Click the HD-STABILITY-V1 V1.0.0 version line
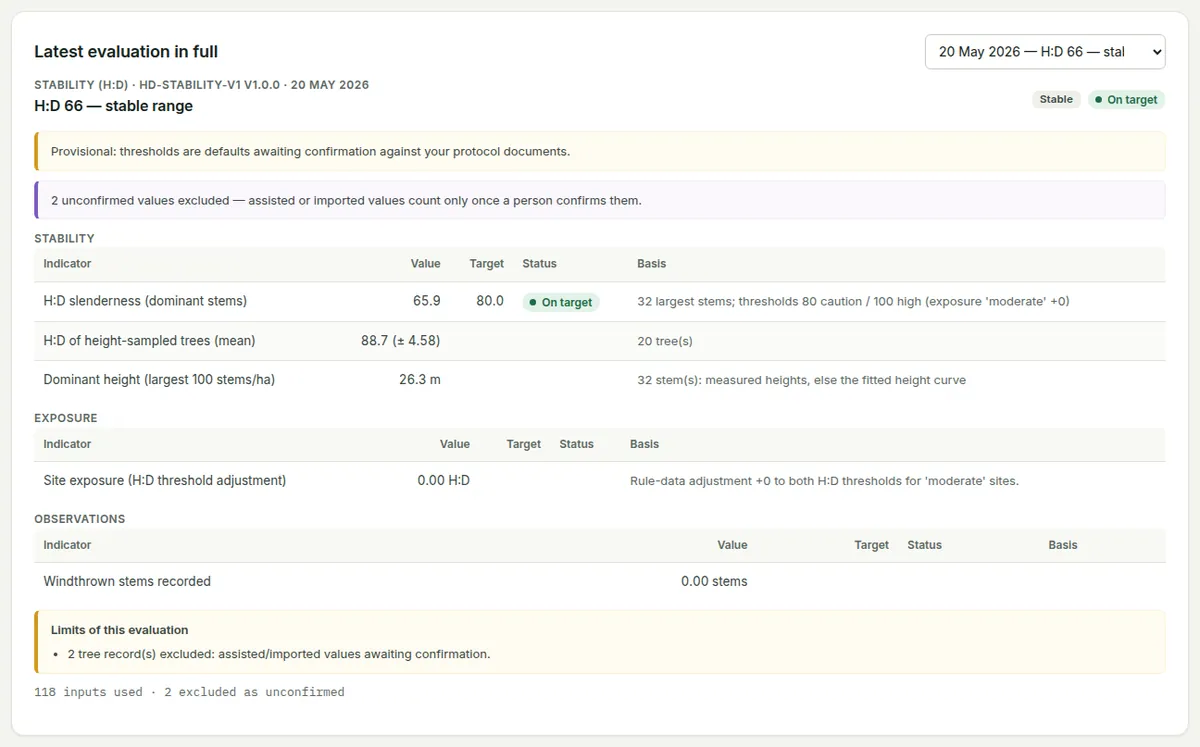Image resolution: width=1200 pixels, height=747 pixels. coord(202,85)
